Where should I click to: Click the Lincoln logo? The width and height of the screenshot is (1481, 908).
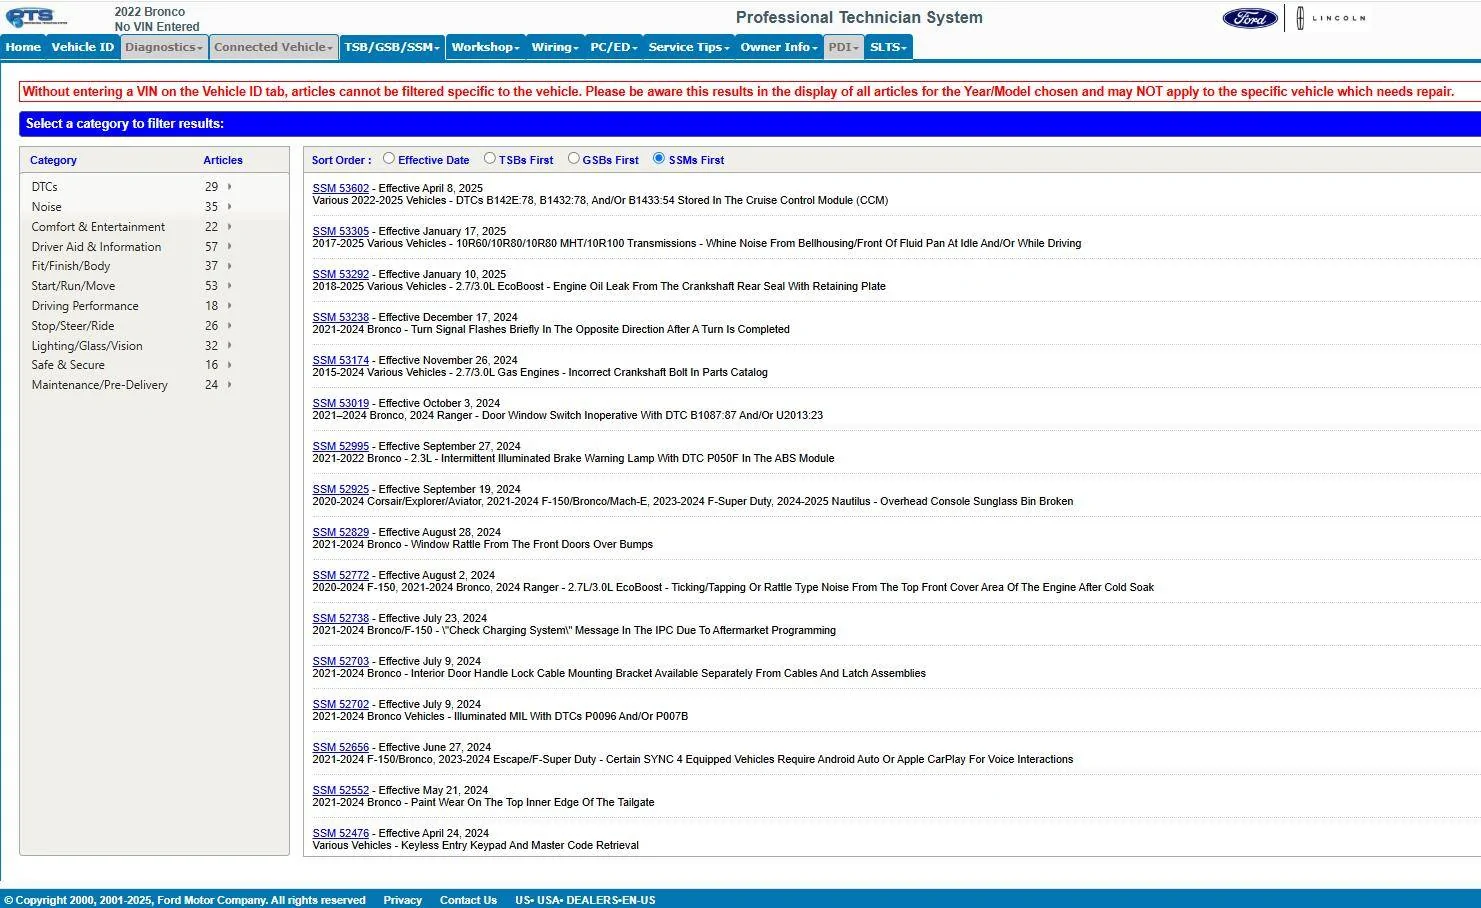[x=1331, y=18]
